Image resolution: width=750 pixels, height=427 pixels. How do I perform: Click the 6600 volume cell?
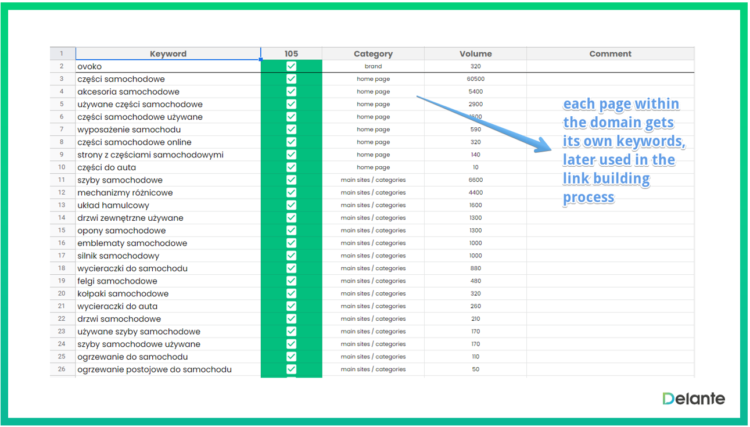(x=475, y=180)
